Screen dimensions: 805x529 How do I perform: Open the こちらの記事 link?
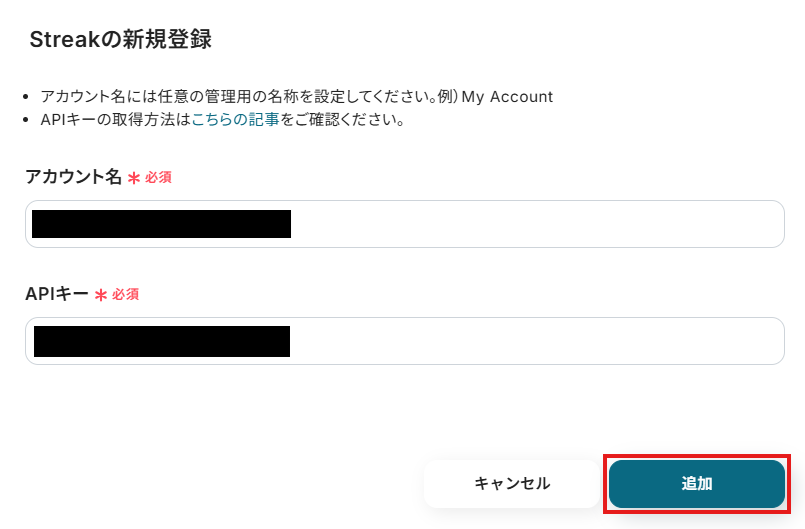pyautogui.click(x=235, y=120)
